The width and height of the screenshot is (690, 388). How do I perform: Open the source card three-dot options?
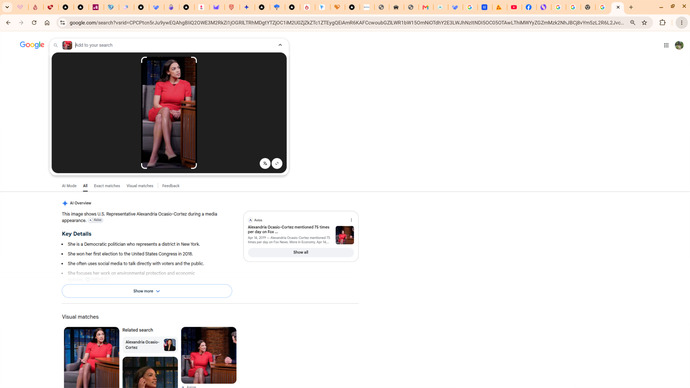click(351, 220)
